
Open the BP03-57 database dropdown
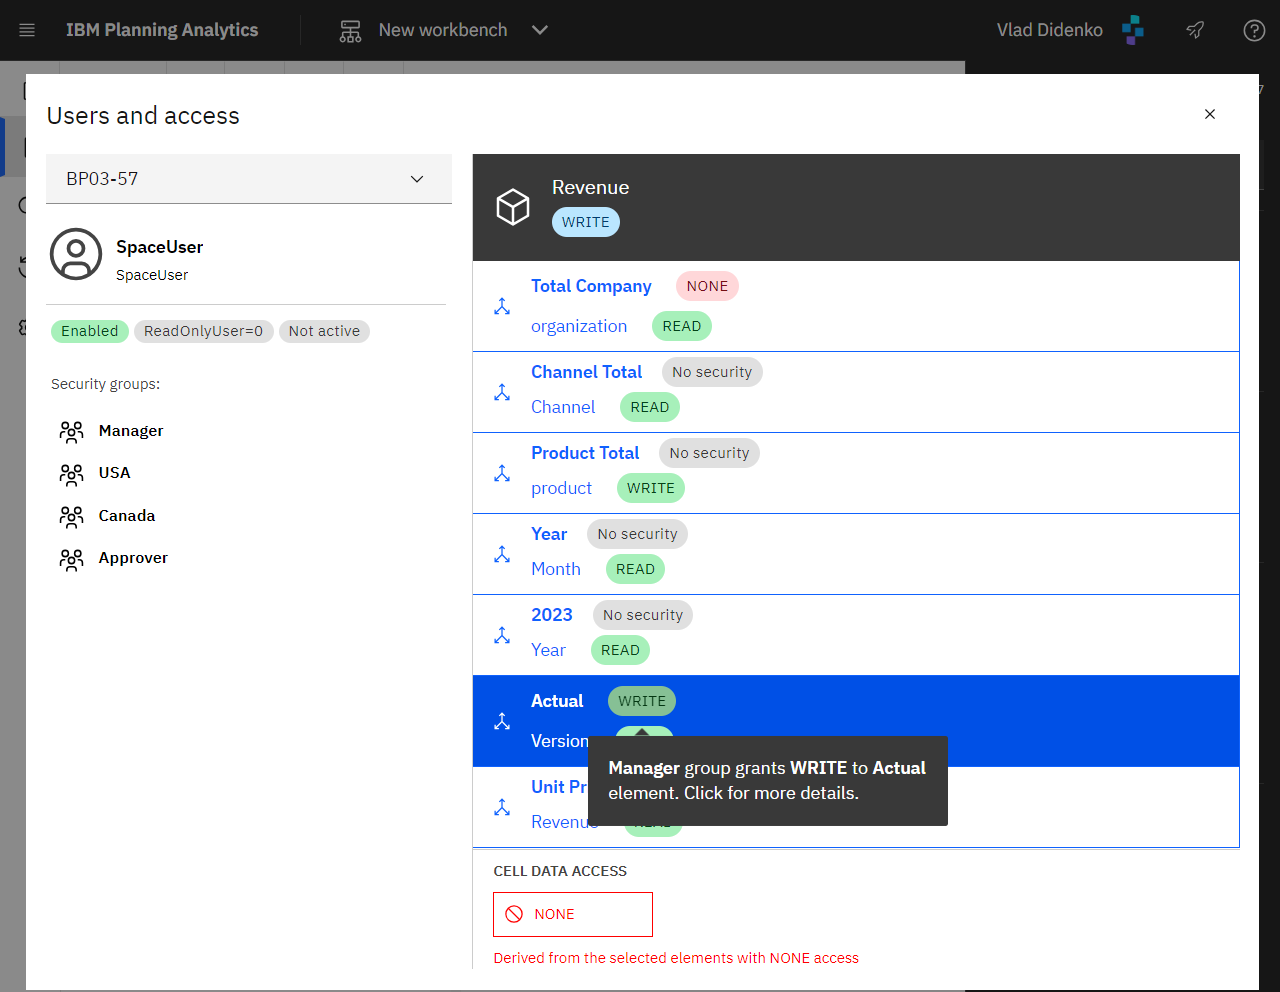249,179
